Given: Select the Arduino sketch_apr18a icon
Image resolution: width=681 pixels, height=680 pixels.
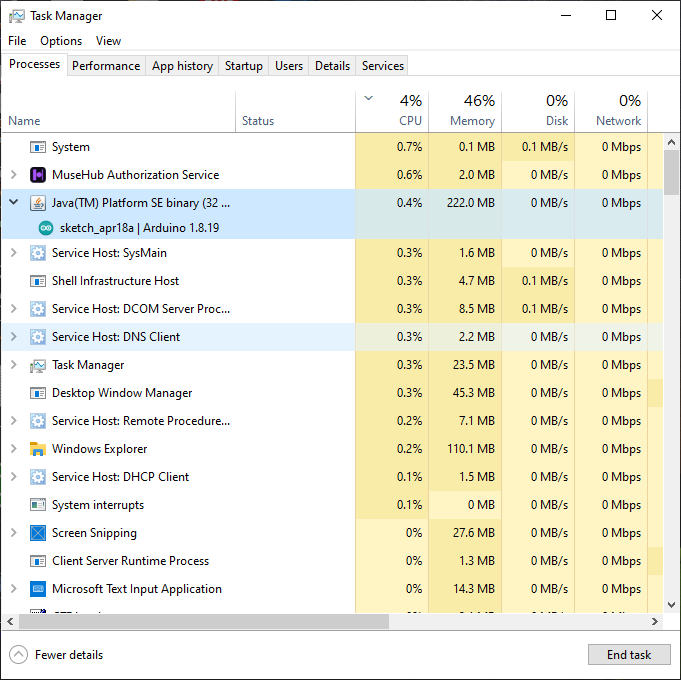Looking at the screenshot, I should (46, 228).
